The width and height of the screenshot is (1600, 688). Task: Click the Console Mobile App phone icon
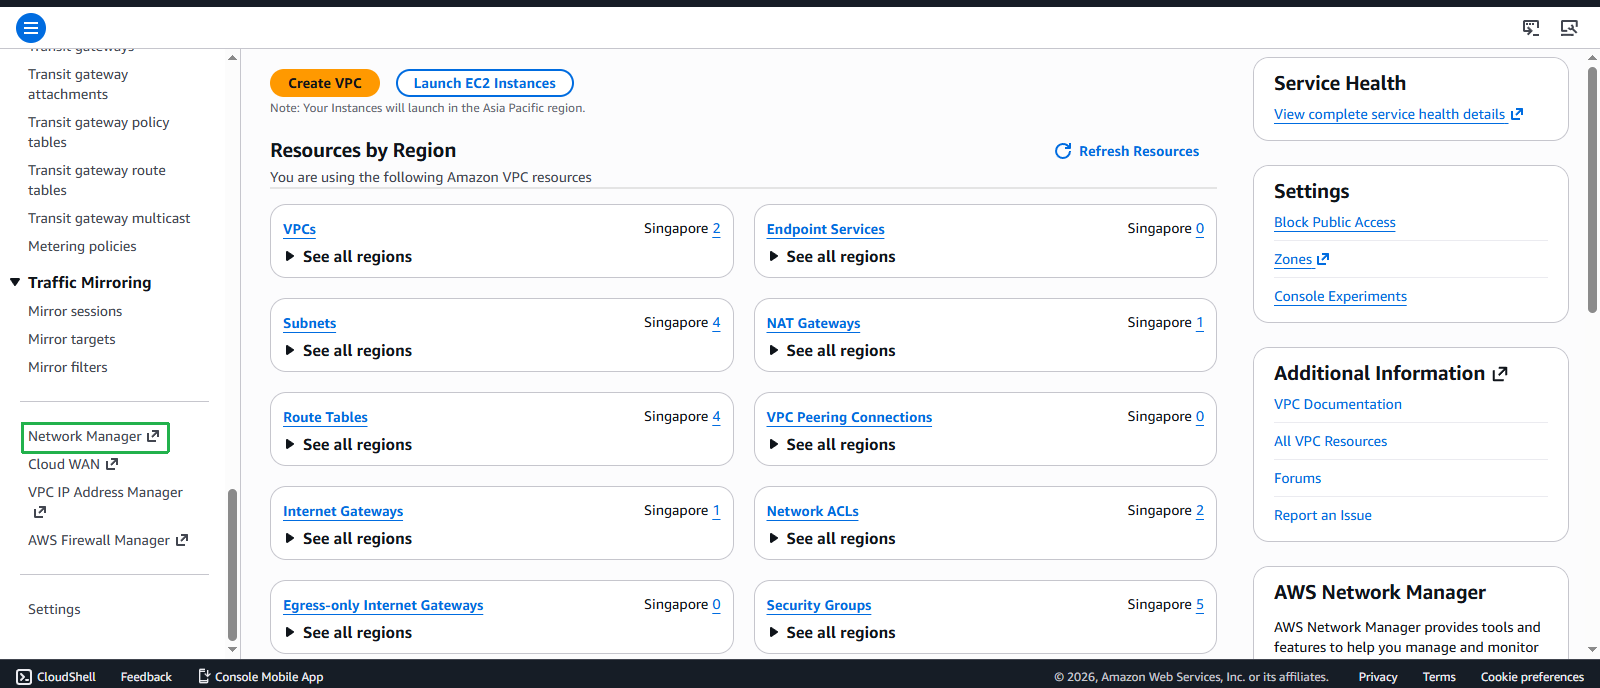(204, 677)
